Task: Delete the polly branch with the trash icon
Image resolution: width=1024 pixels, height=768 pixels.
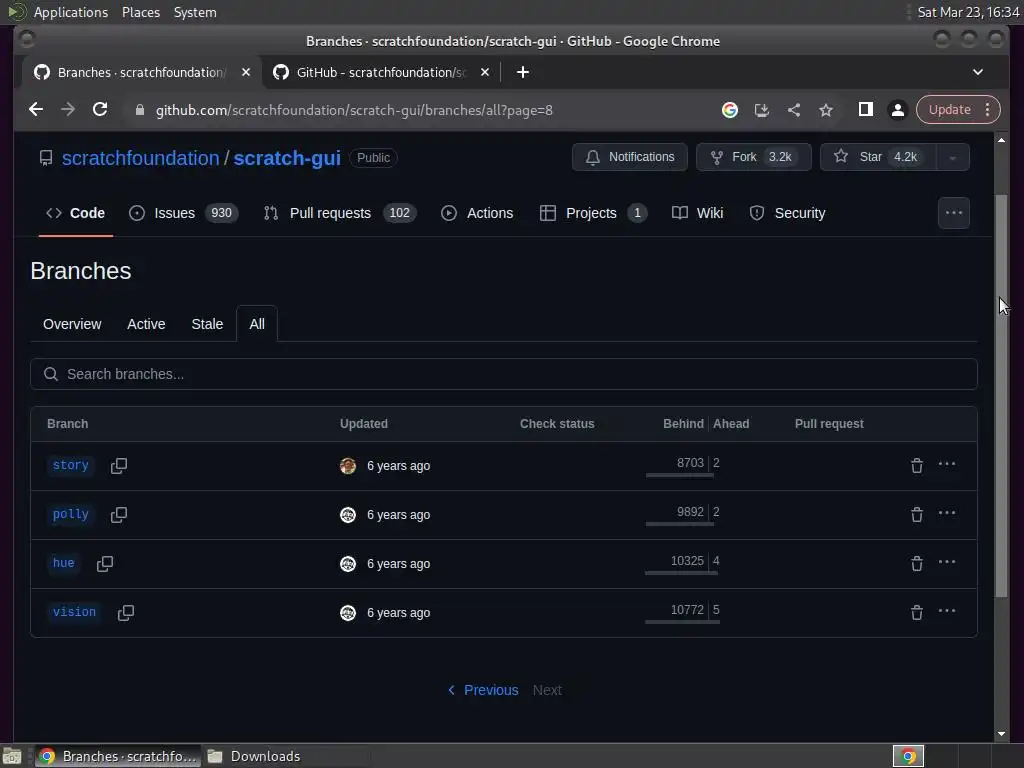Action: [x=917, y=515]
